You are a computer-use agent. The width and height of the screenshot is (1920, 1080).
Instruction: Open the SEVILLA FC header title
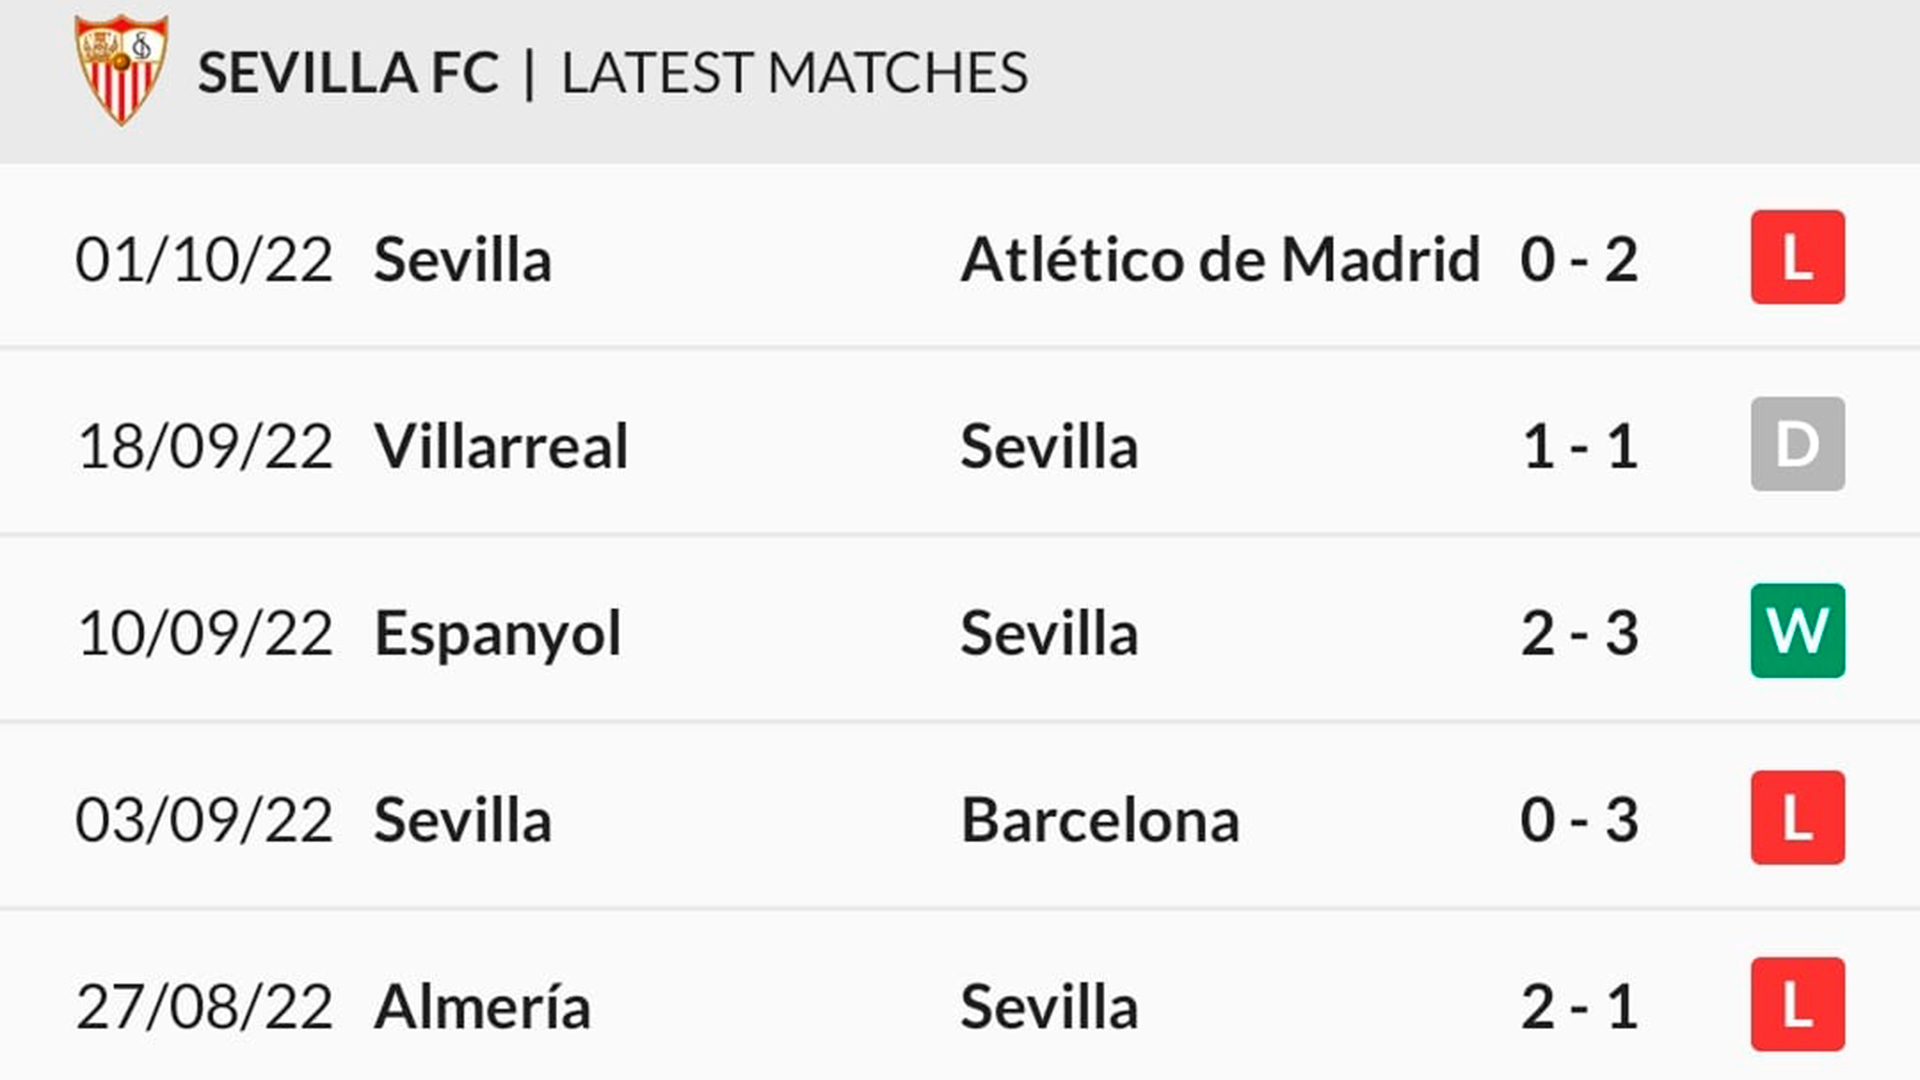point(348,73)
